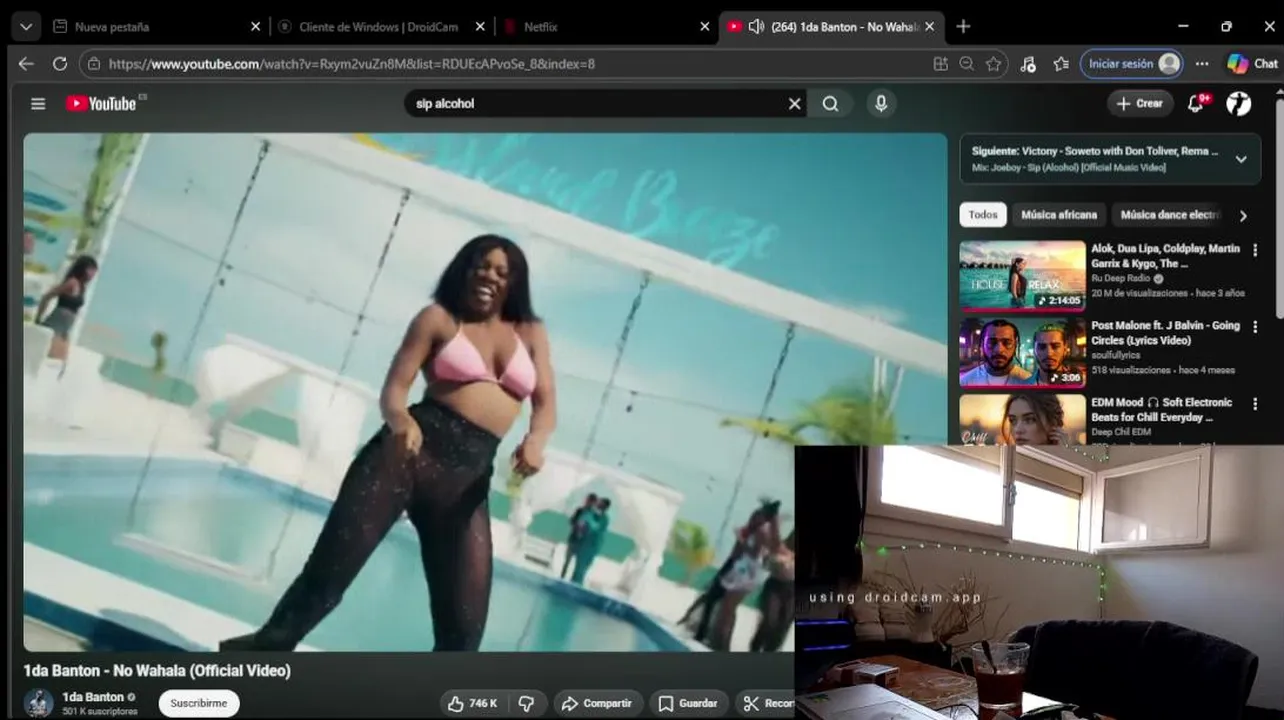The width and height of the screenshot is (1284, 720).
Task: Click the video player to pause
Action: [x=485, y=392]
